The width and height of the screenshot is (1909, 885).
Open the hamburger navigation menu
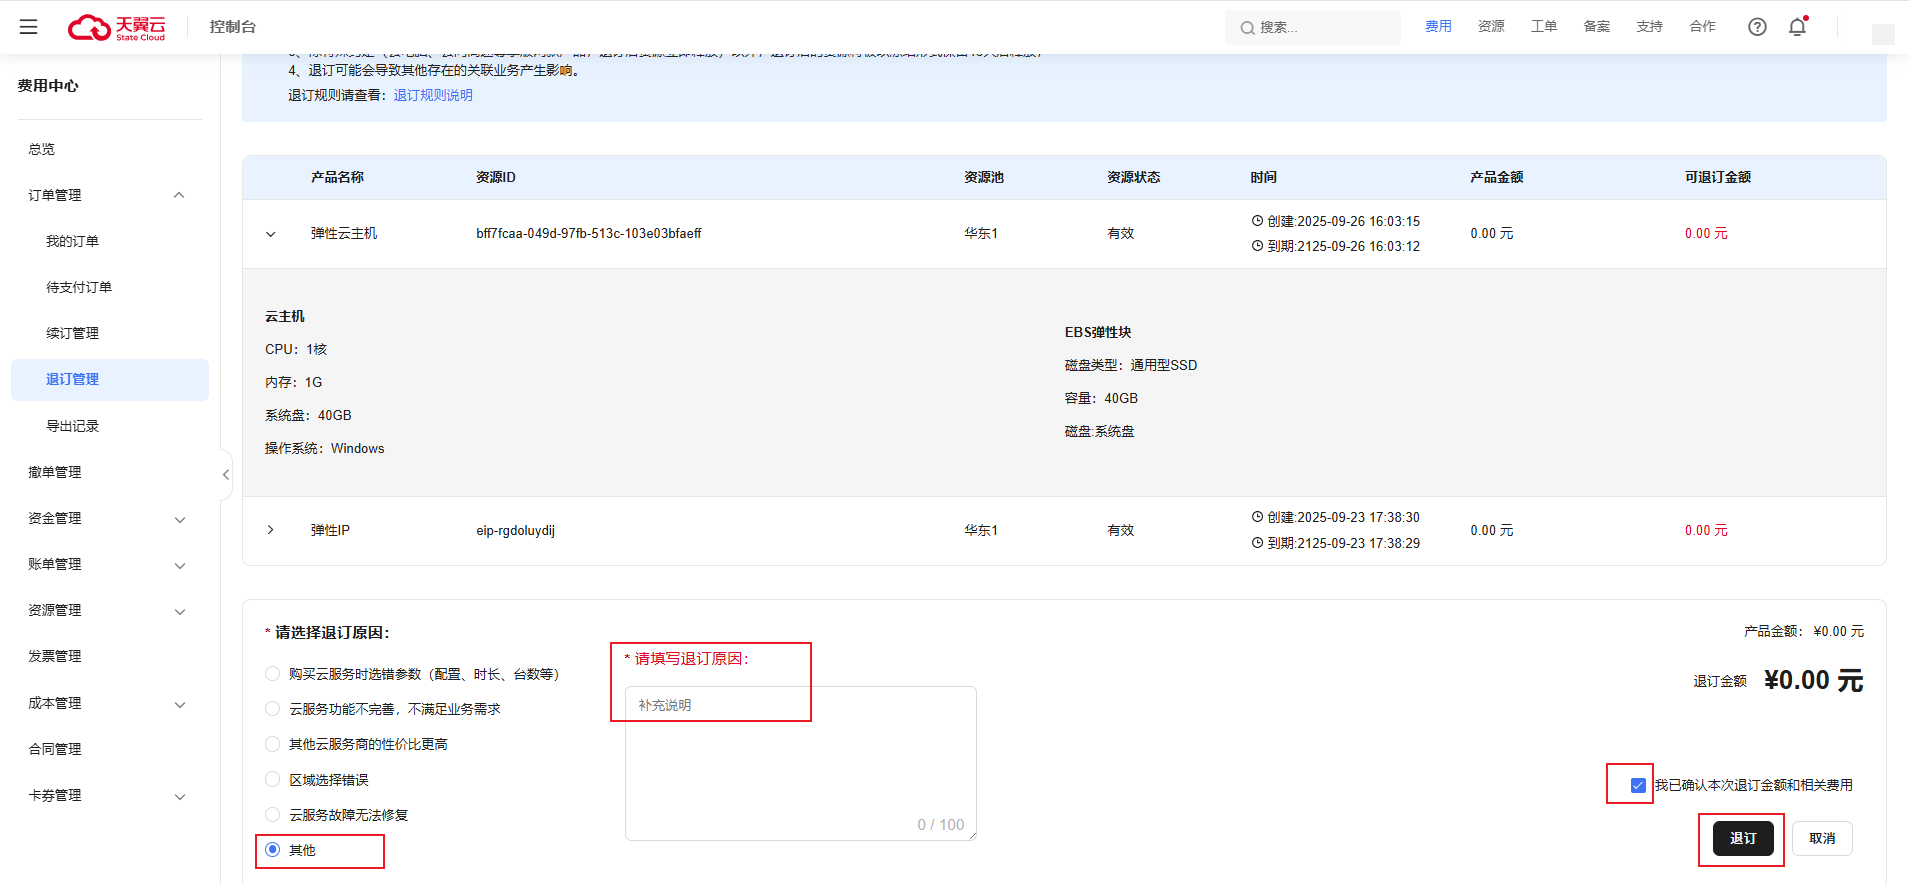click(x=28, y=27)
